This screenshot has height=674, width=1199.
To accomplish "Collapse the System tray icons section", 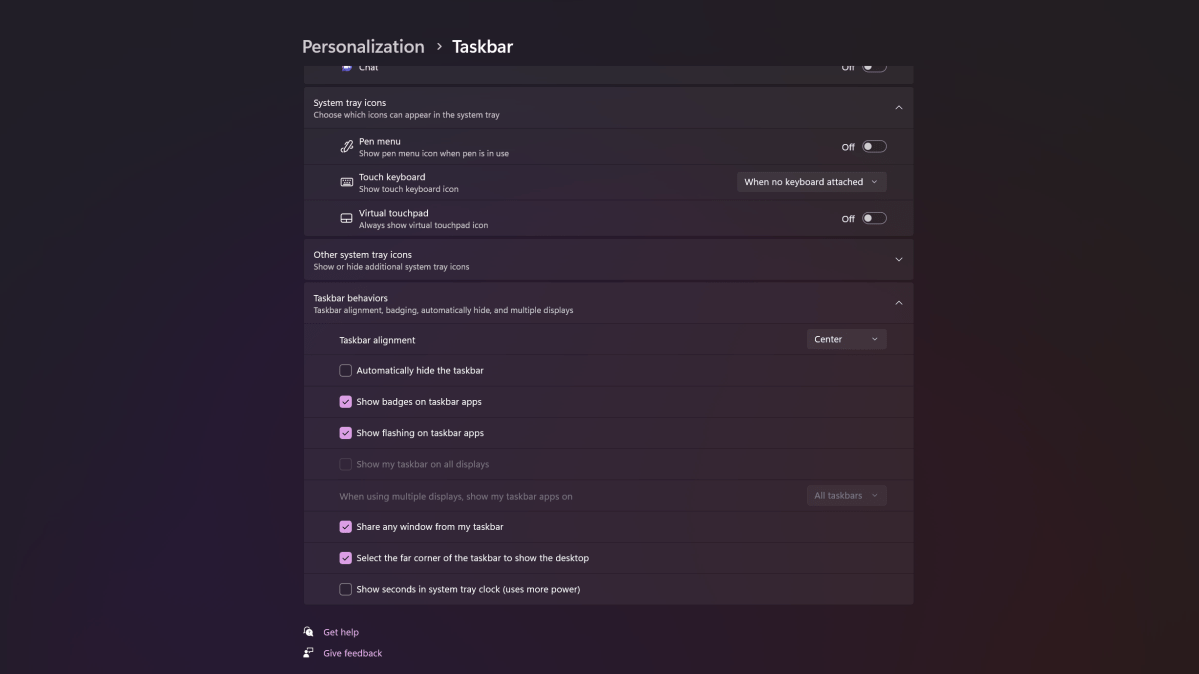I will (898, 108).
